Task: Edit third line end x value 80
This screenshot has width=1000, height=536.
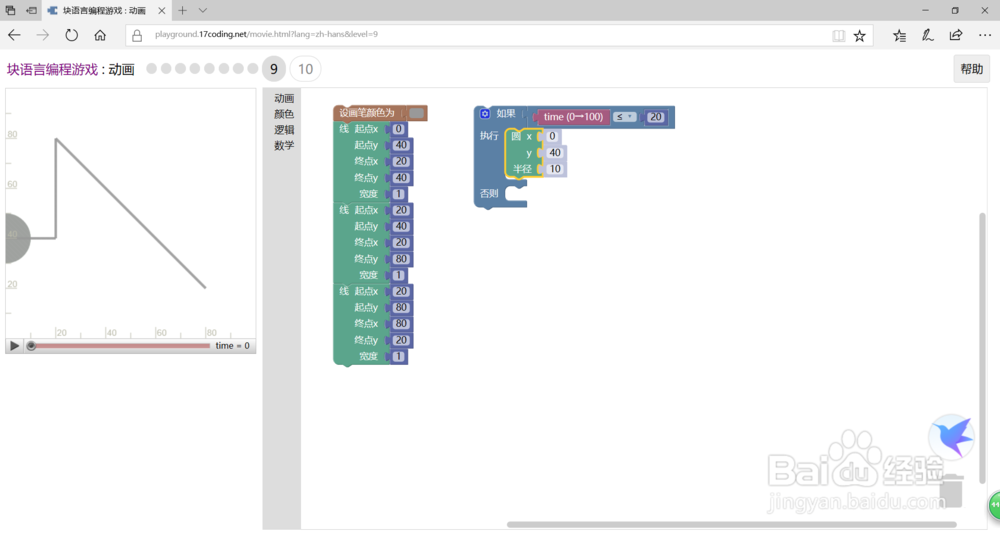Action: coord(401,324)
